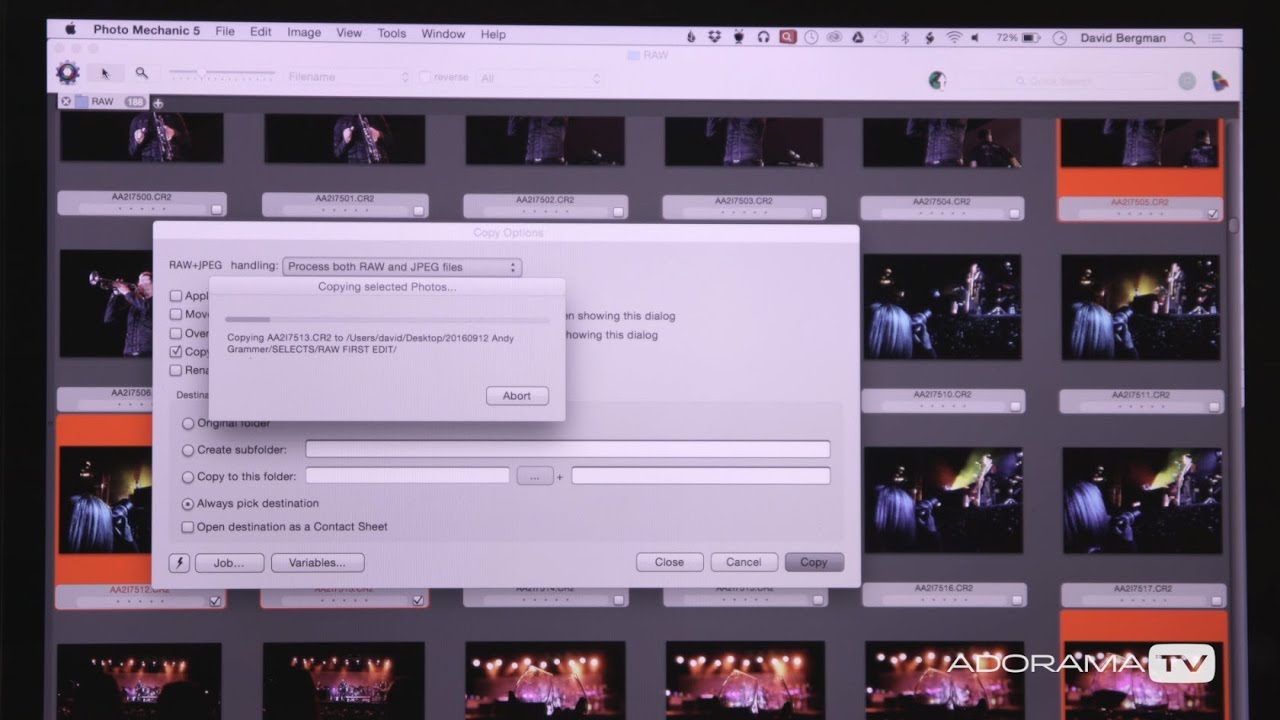This screenshot has height=720, width=1280.
Task: Click the copying progress bar
Action: (388, 319)
